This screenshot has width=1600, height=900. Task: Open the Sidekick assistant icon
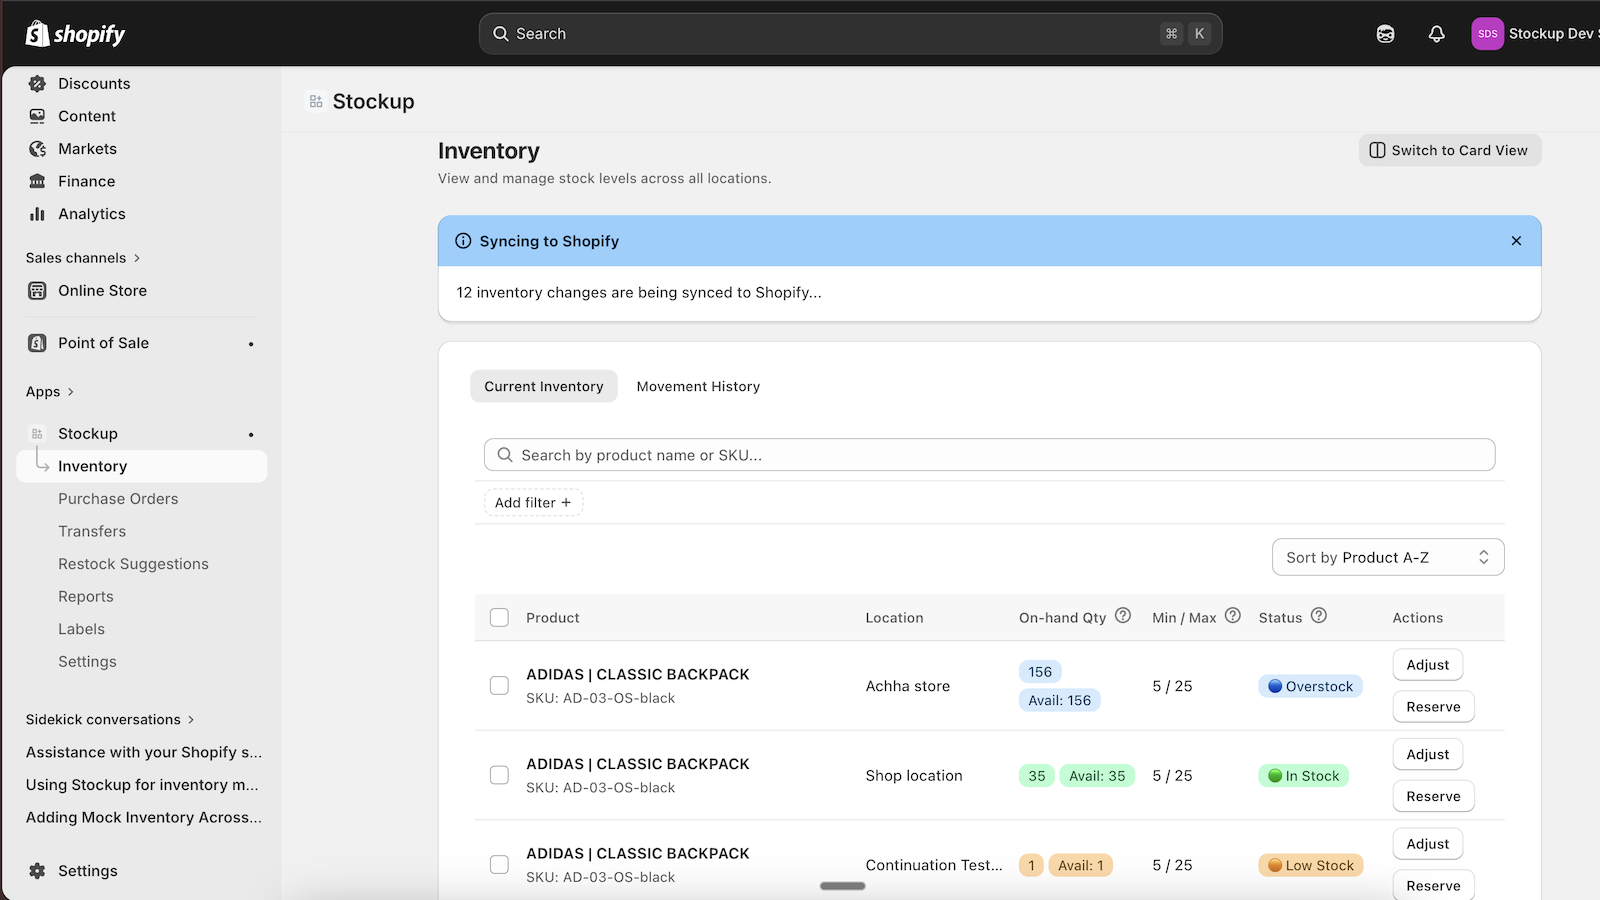tap(1385, 34)
